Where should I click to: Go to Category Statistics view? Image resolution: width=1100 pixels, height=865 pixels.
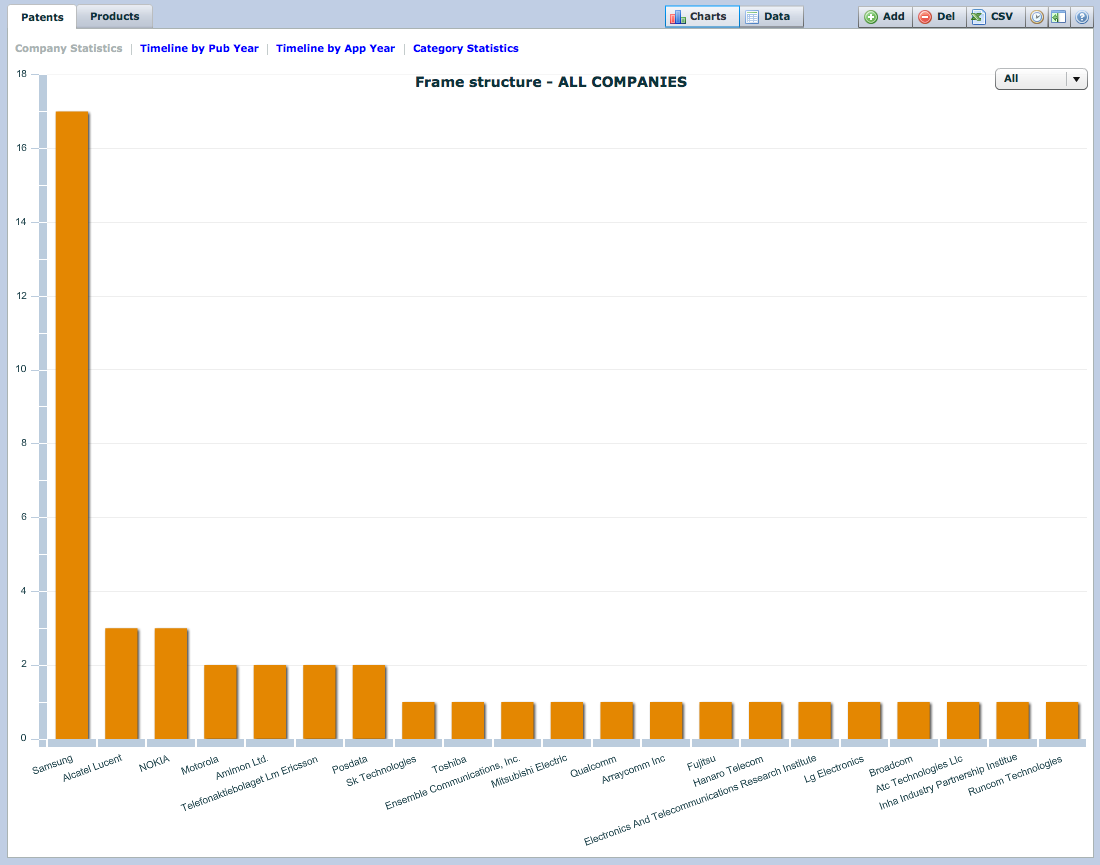point(465,48)
